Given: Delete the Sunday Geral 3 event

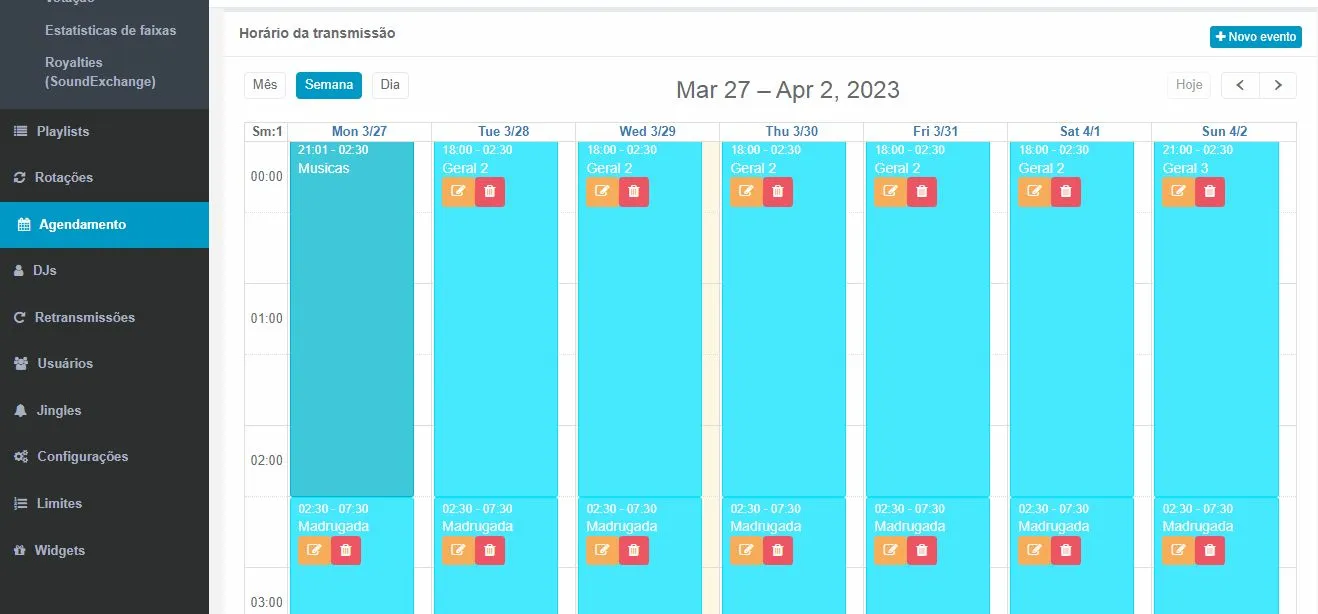Looking at the screenshot, I should coord(1210,192).
